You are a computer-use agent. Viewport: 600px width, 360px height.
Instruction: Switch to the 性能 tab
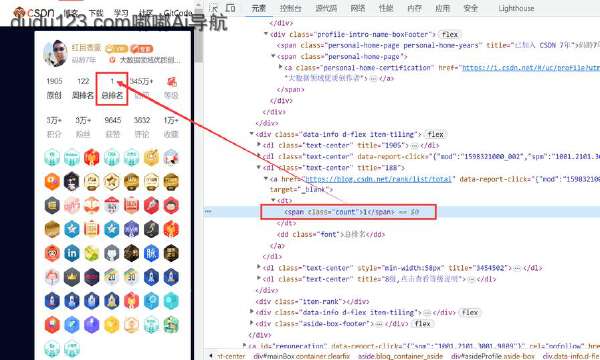(x=386, y=8)
